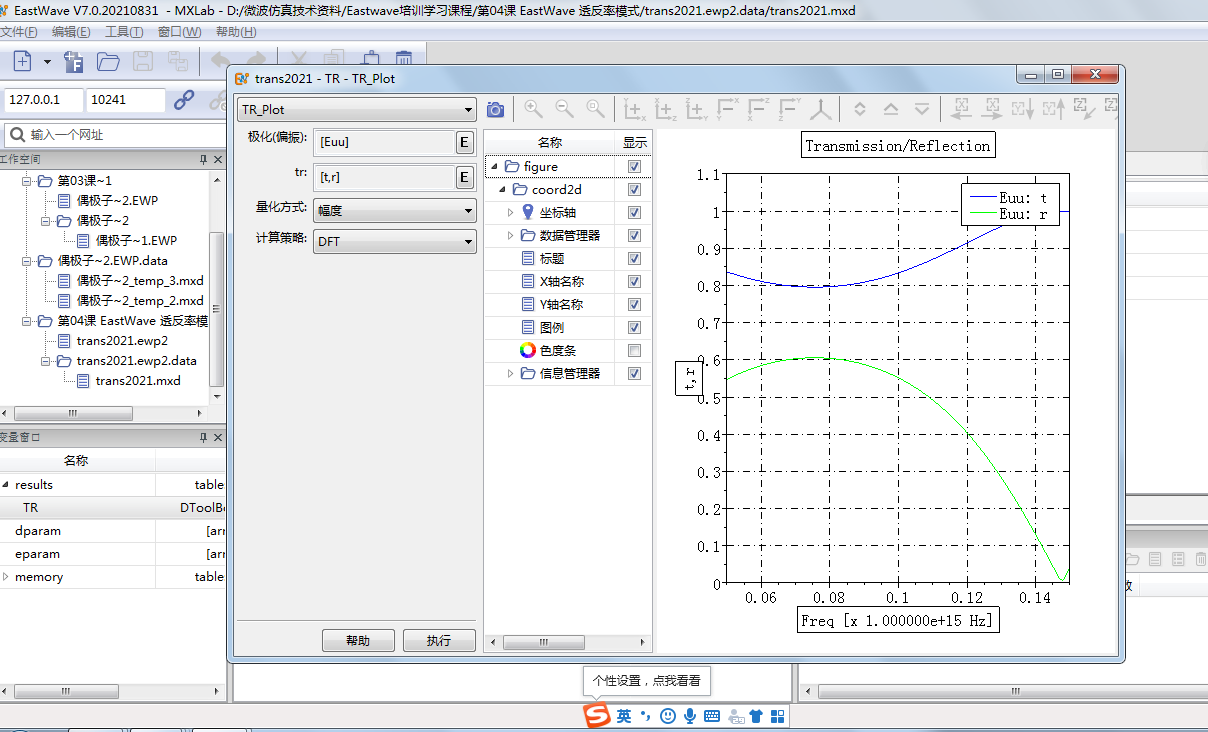Collapse the coord2d tree node

point(503,190)
